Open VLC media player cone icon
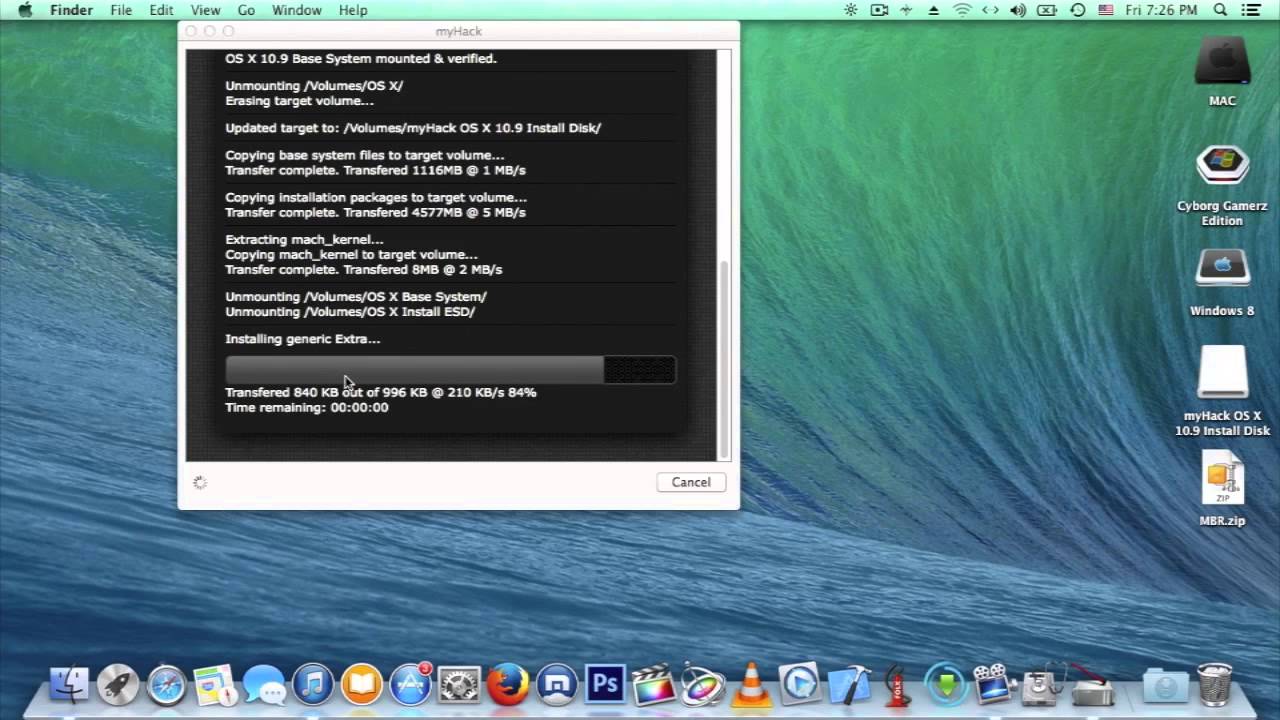 751,685
